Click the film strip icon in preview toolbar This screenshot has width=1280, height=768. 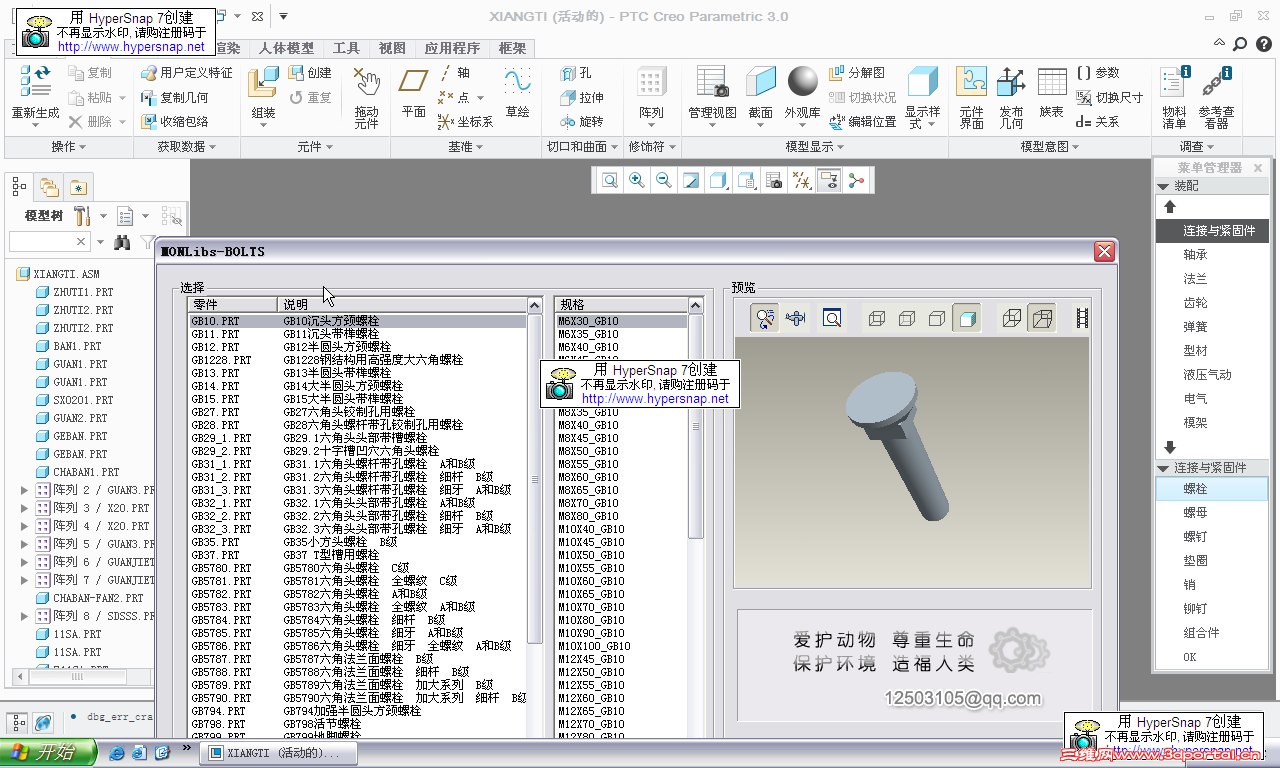1081,318
